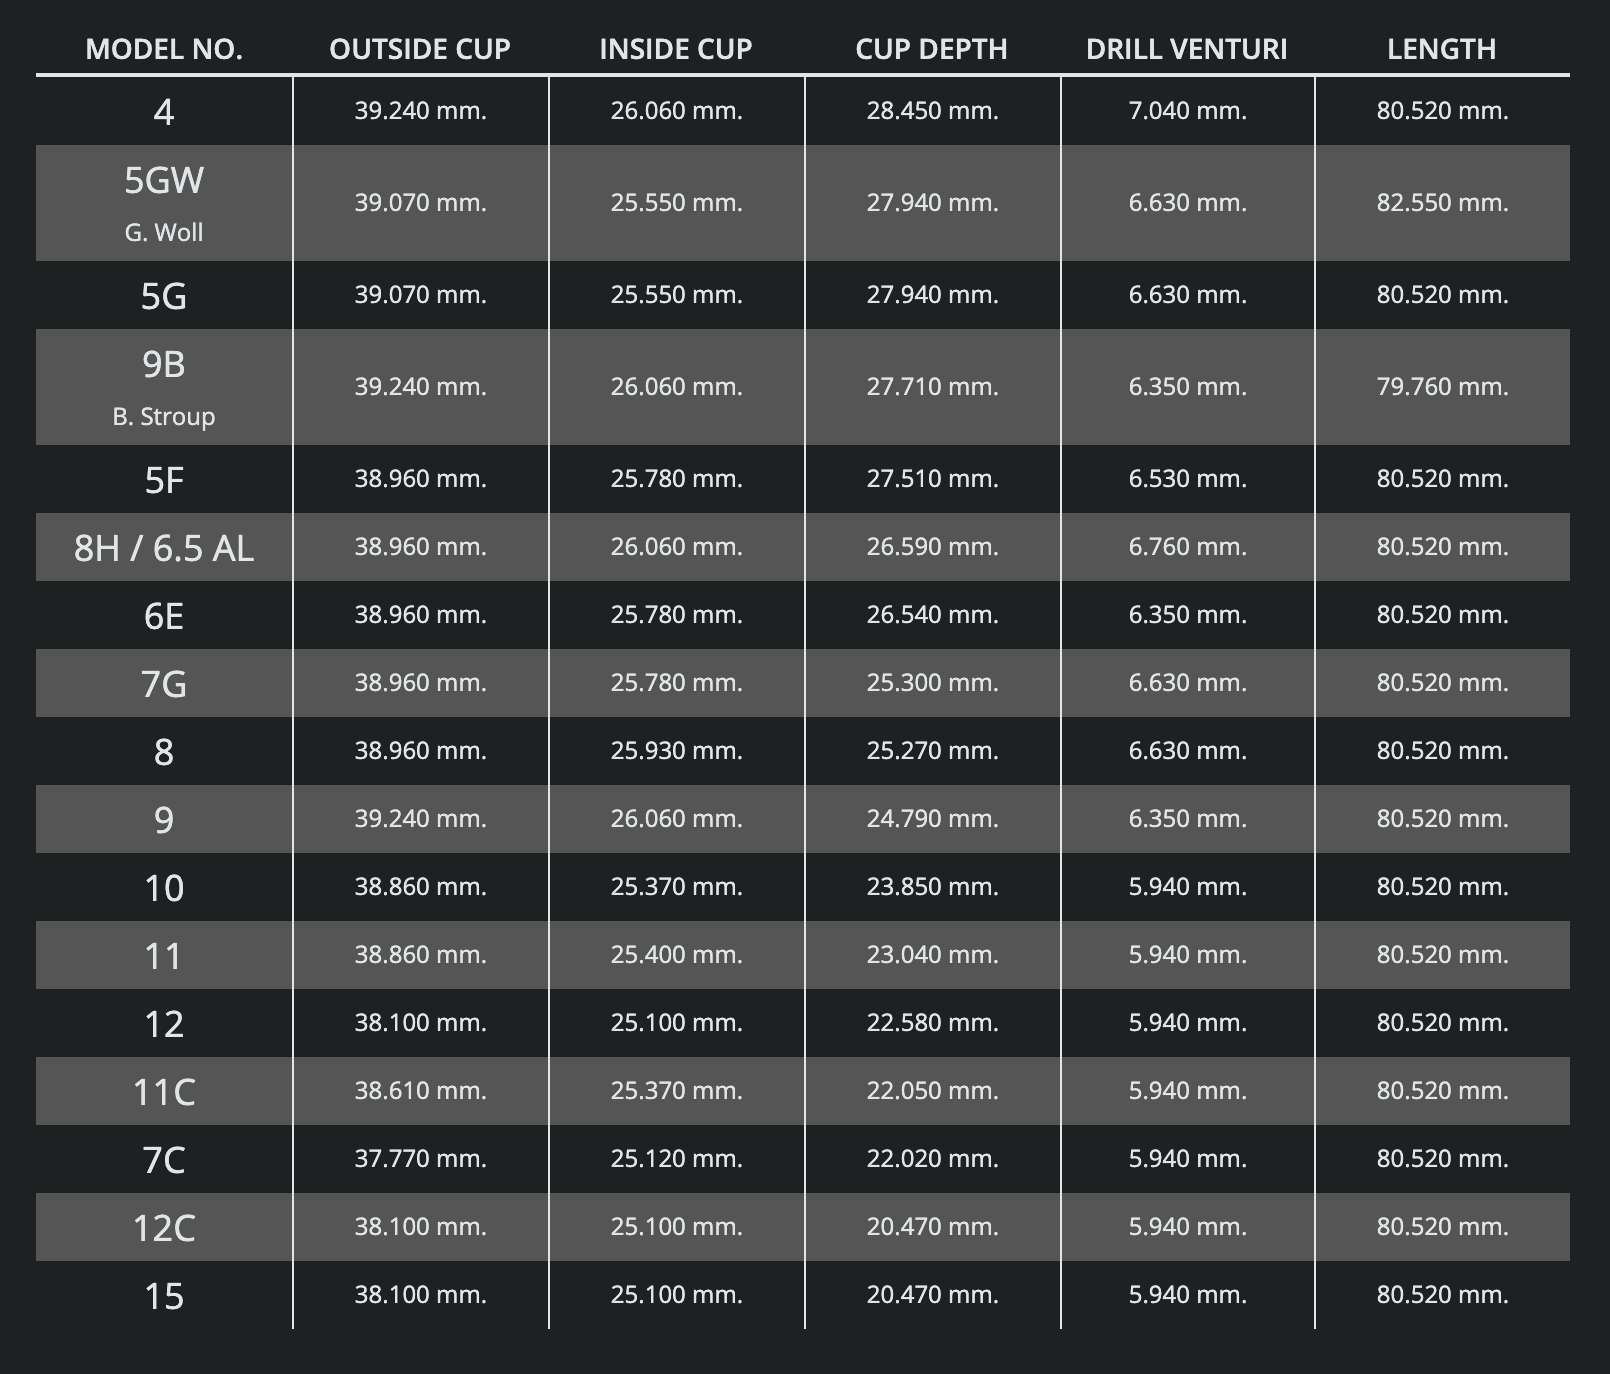Select the CUP DEPTH column header
1610x1374 pixels.
tap(932, 49)
